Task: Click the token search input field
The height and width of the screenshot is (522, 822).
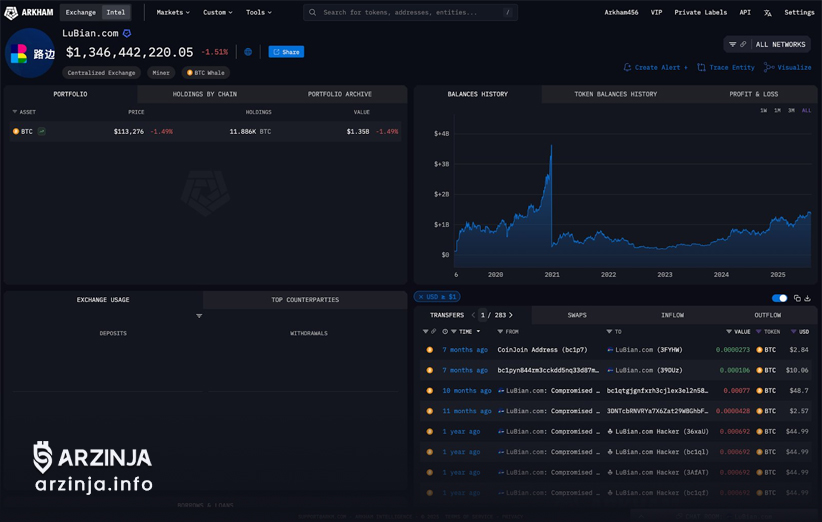Action: (410, 13)
